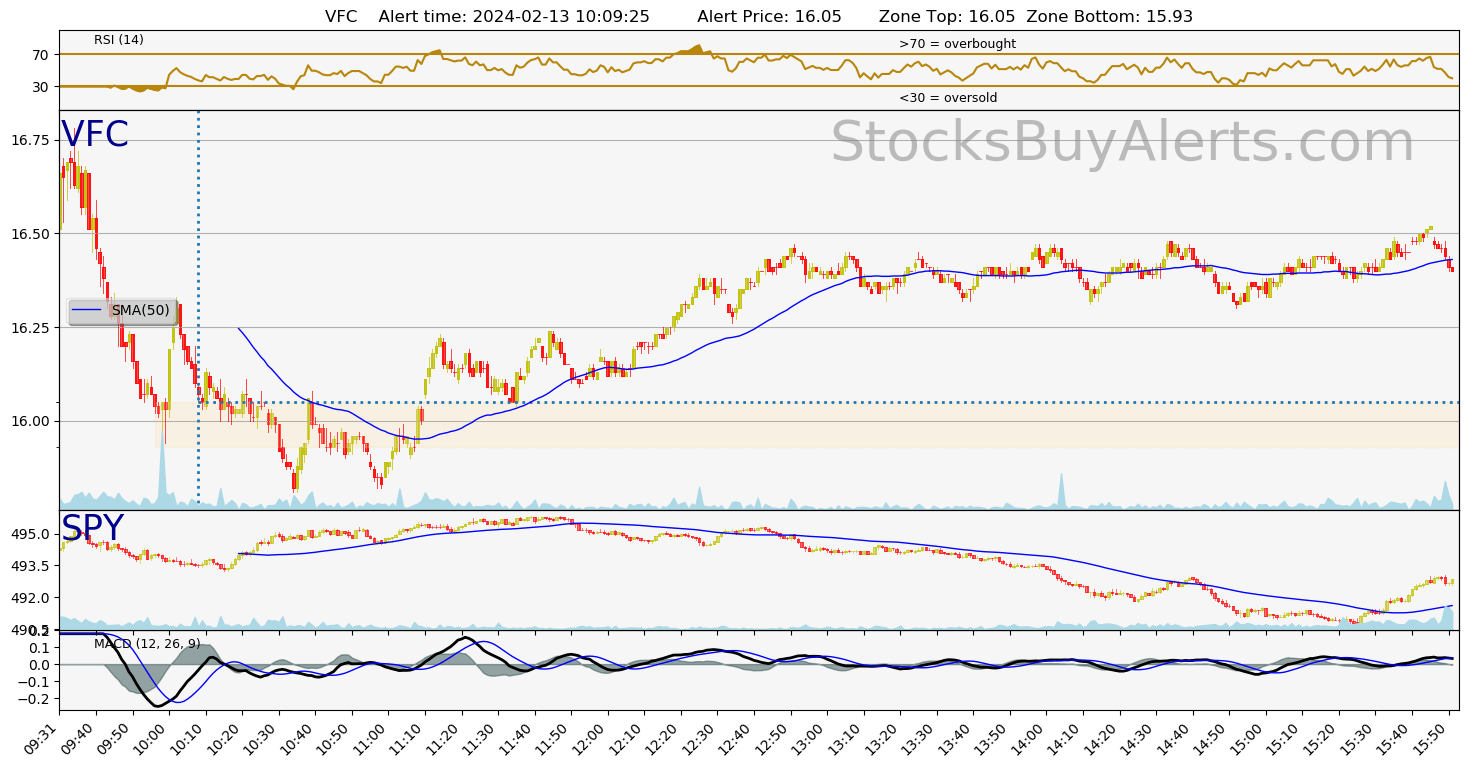The width and height of the screenshot is (1474, 768).
Task: Click the <30 = oversold annotation
Action: coord(948,98)
